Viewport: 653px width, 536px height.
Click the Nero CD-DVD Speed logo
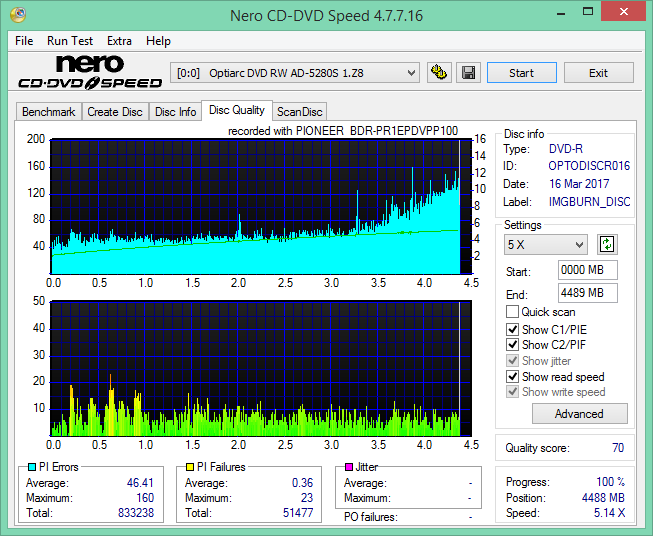90,72
